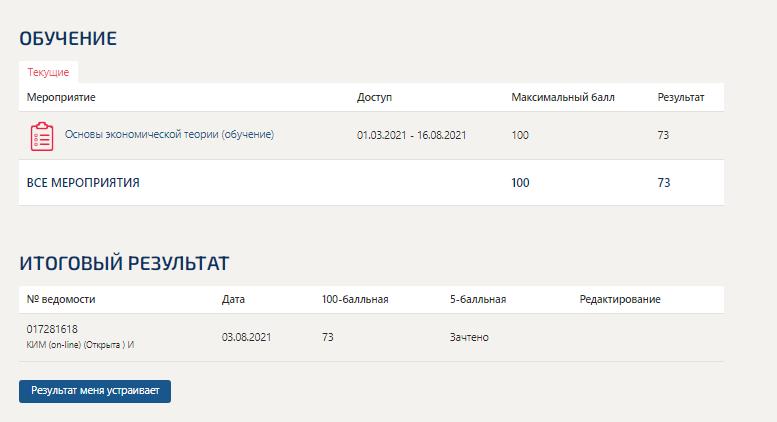The height and width of the screenshot is (422, 777).
Task: Click the № ведомости column header
Action: click(61, 299)
